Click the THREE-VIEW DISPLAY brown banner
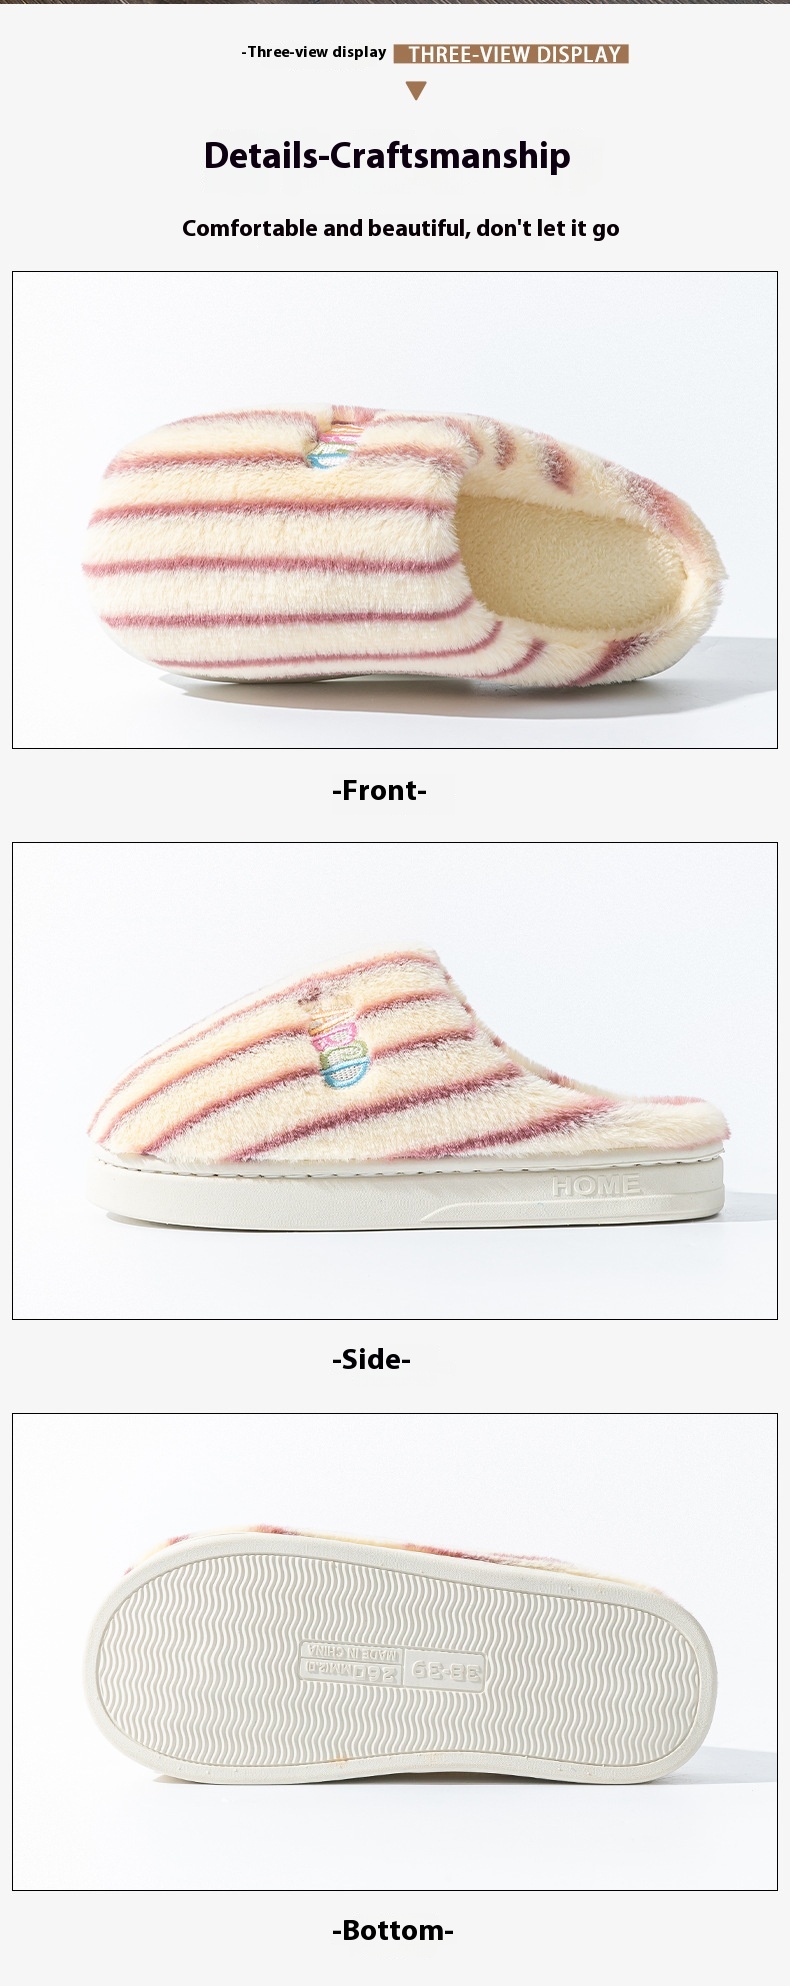The width and height of the screenshot is (790, 1986). [511, 54]
